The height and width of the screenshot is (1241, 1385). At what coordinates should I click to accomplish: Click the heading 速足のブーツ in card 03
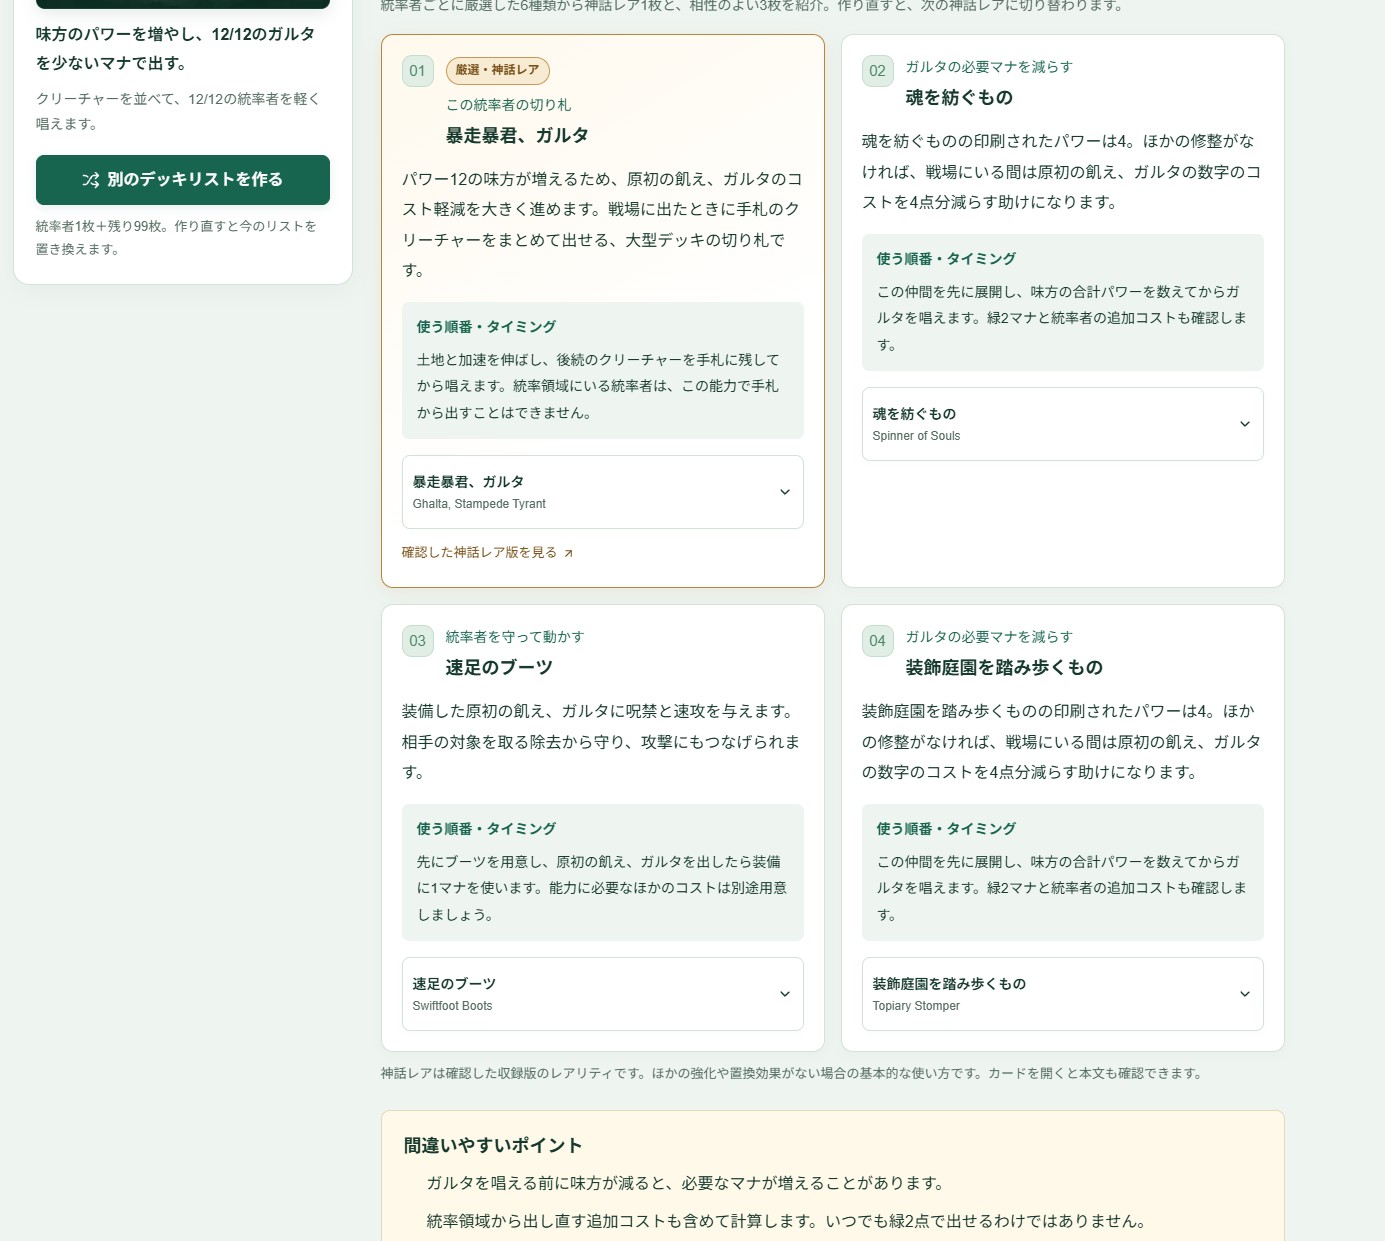click(499, 667)
